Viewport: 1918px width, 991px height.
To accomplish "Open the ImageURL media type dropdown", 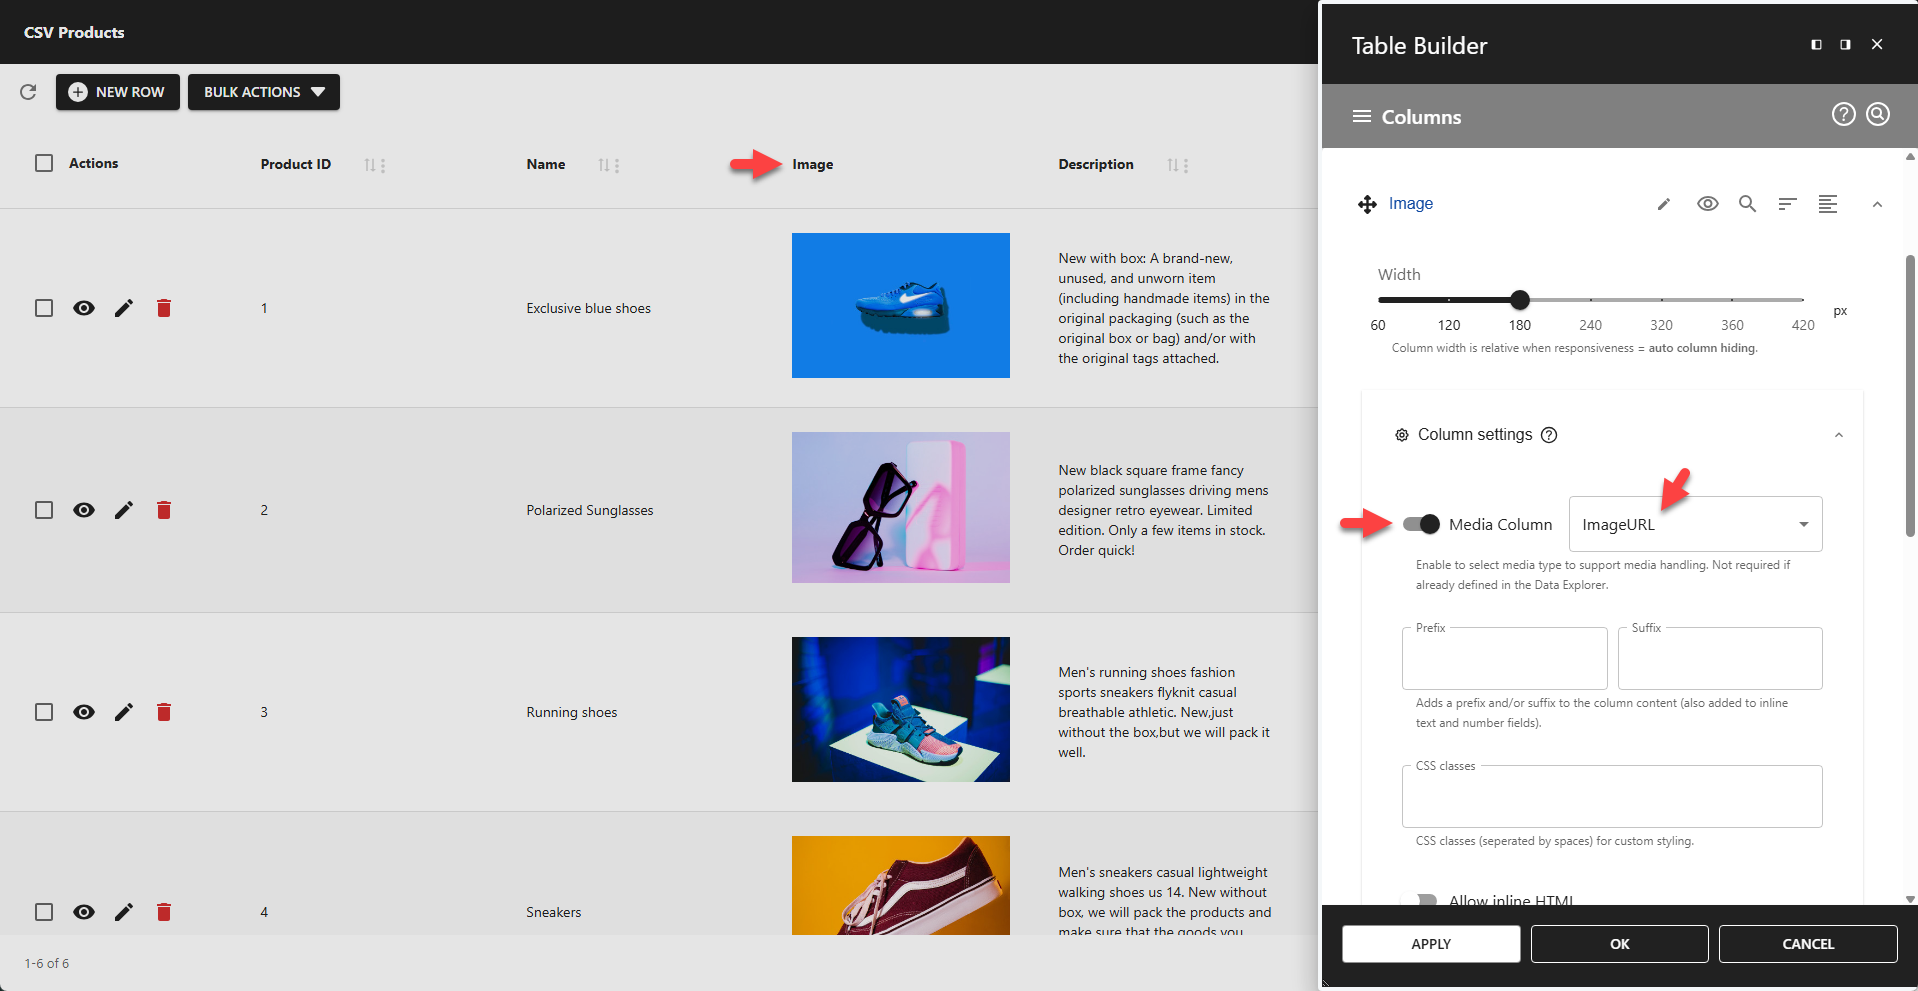I will 1695,524.
